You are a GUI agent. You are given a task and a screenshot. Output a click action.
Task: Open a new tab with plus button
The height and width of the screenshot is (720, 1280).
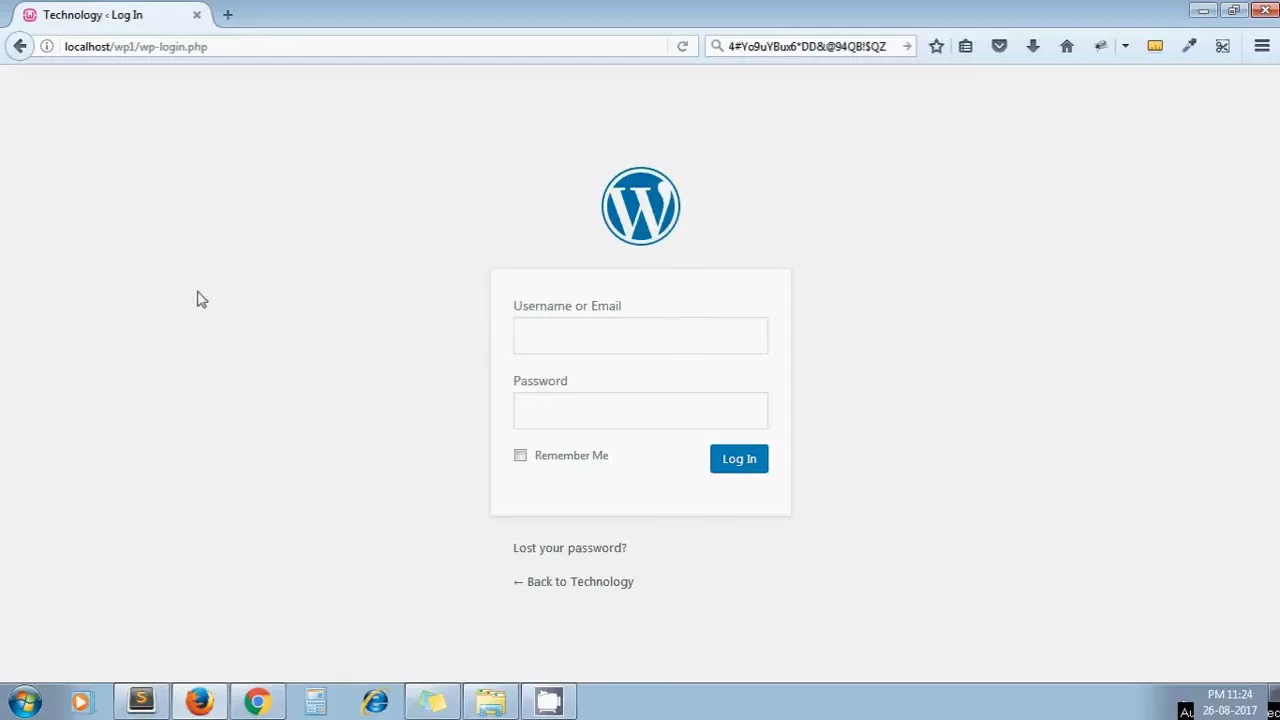227,15
